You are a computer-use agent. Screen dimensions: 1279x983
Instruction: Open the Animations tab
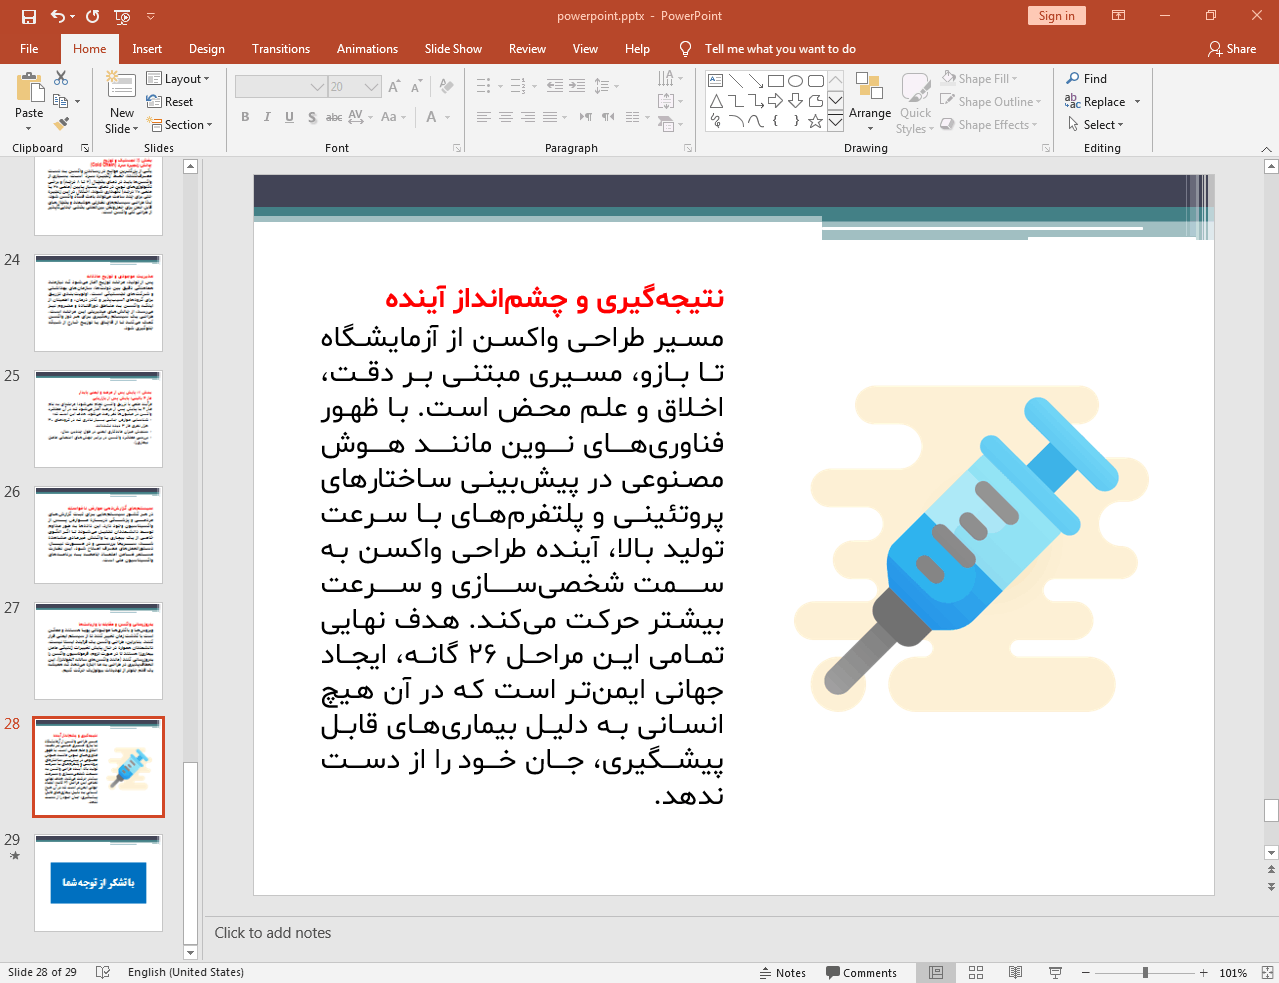[367, 49]
